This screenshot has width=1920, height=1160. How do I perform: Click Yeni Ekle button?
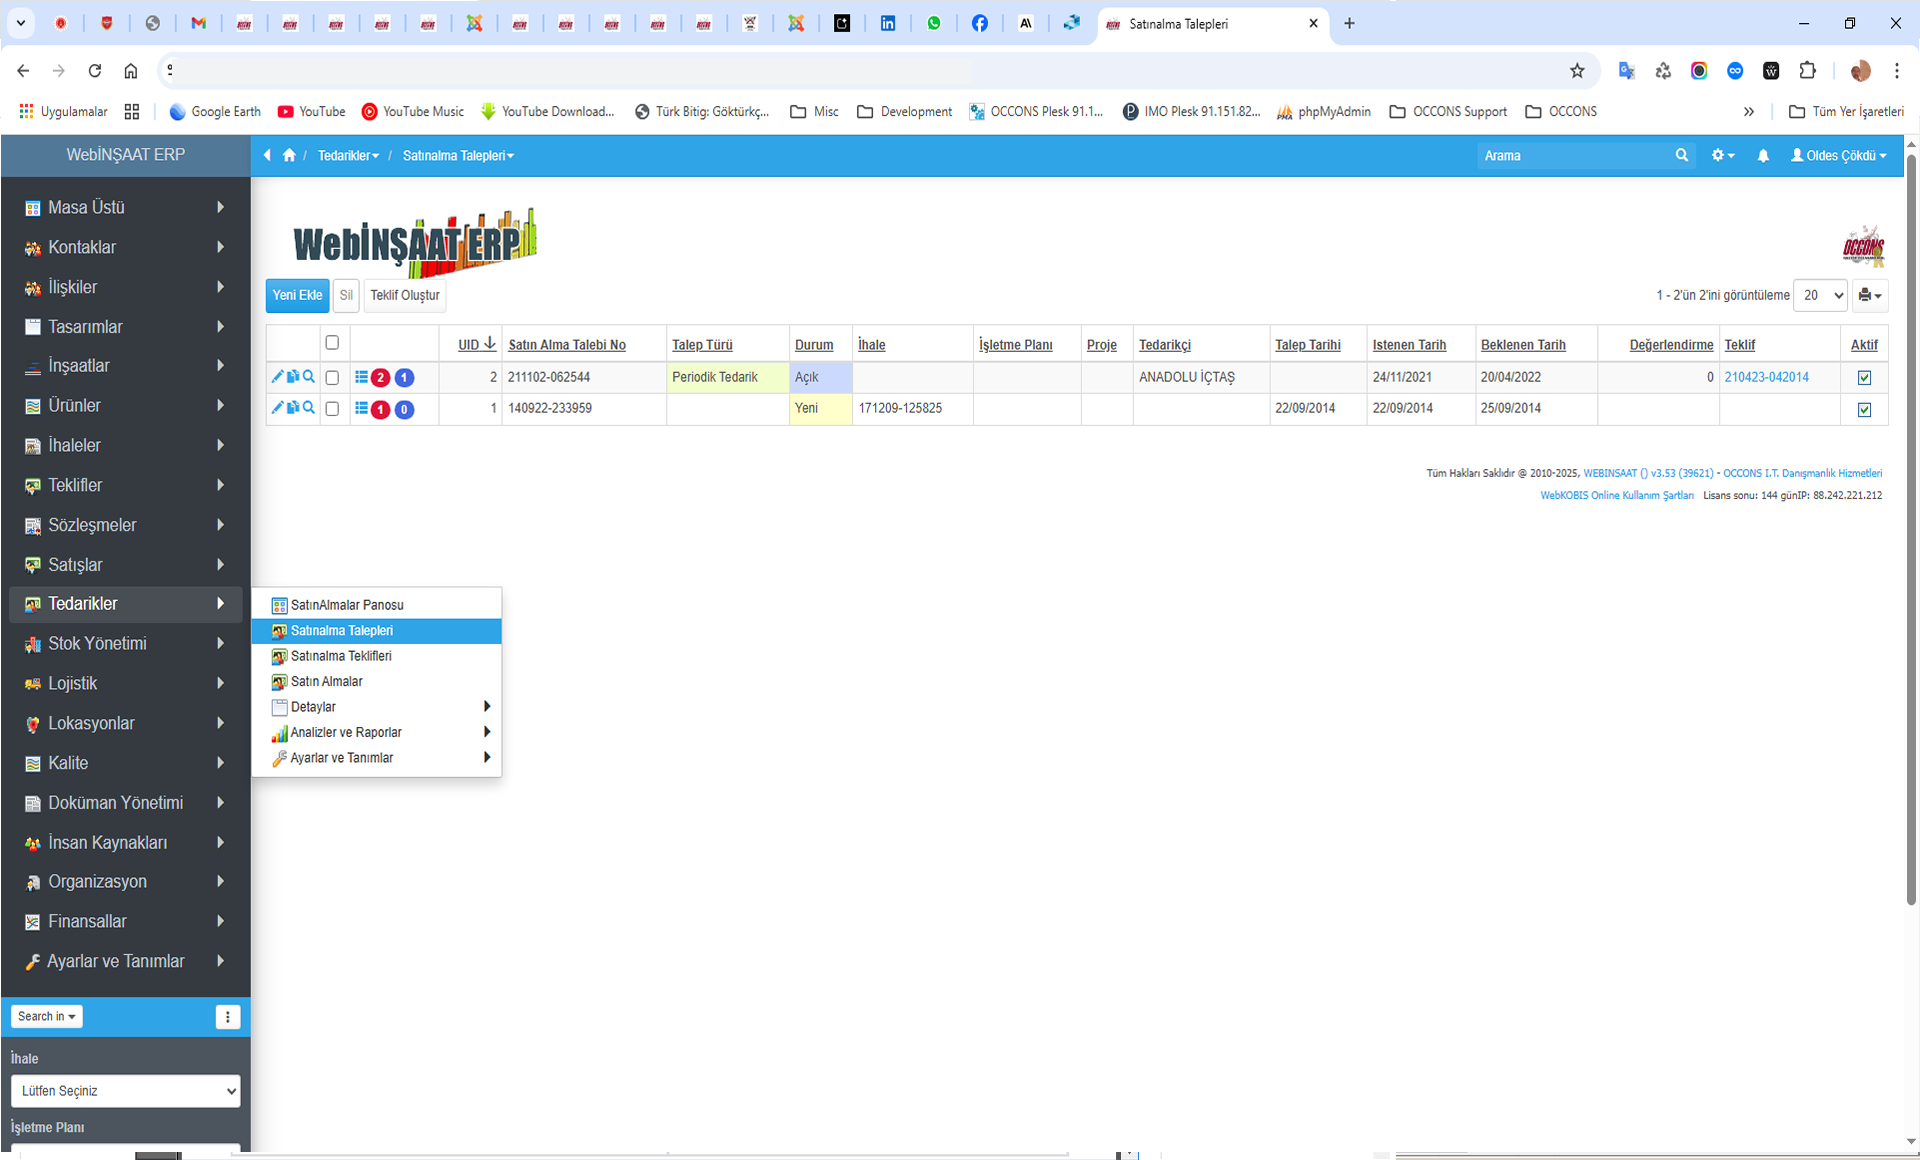[297, 295]
